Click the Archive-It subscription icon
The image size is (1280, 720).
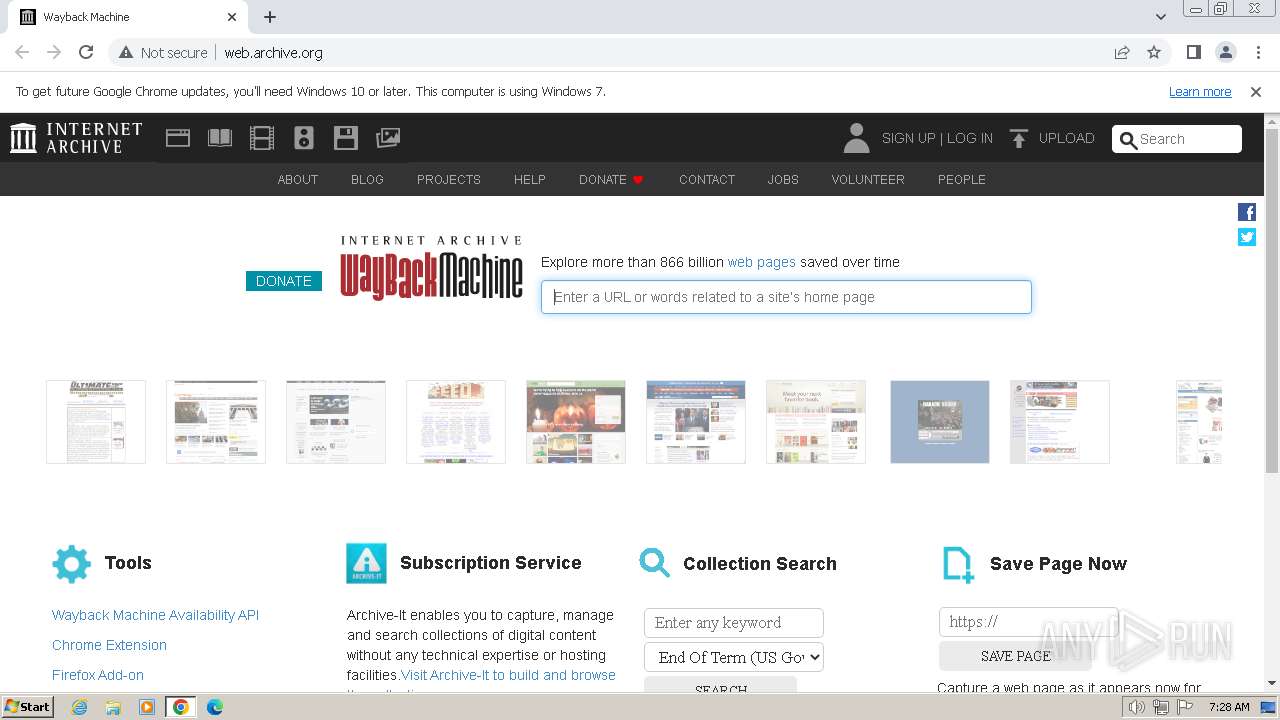click(x=366, y=564)
